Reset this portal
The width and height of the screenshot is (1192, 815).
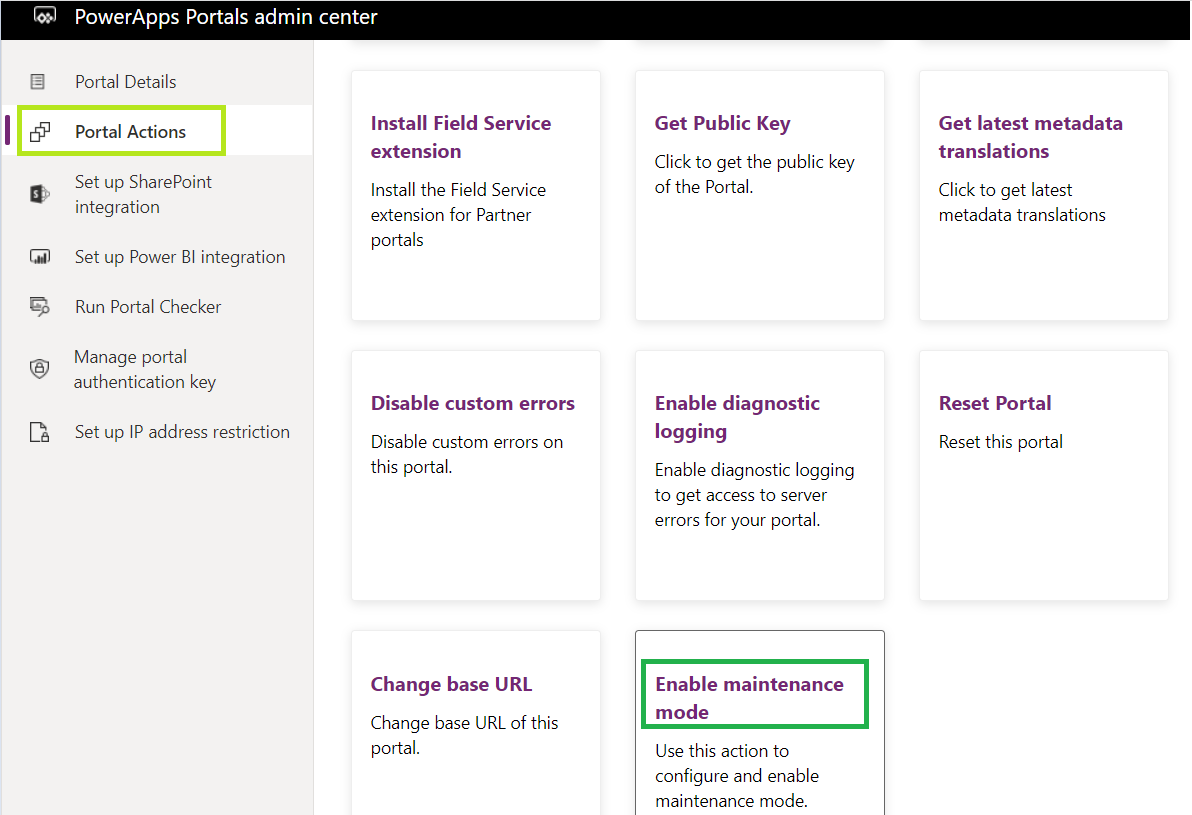tap(995, 403)
